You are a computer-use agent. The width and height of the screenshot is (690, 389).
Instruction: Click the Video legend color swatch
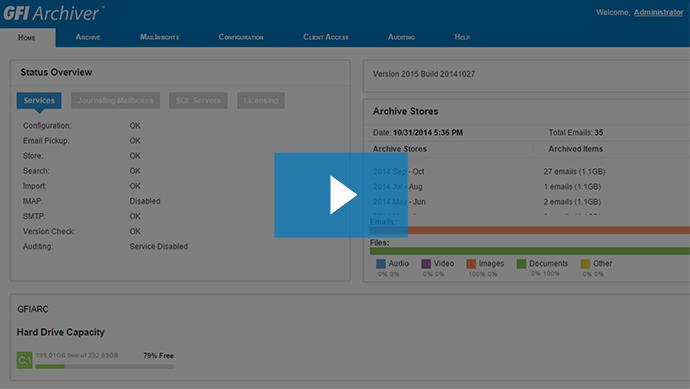(426, 264)
